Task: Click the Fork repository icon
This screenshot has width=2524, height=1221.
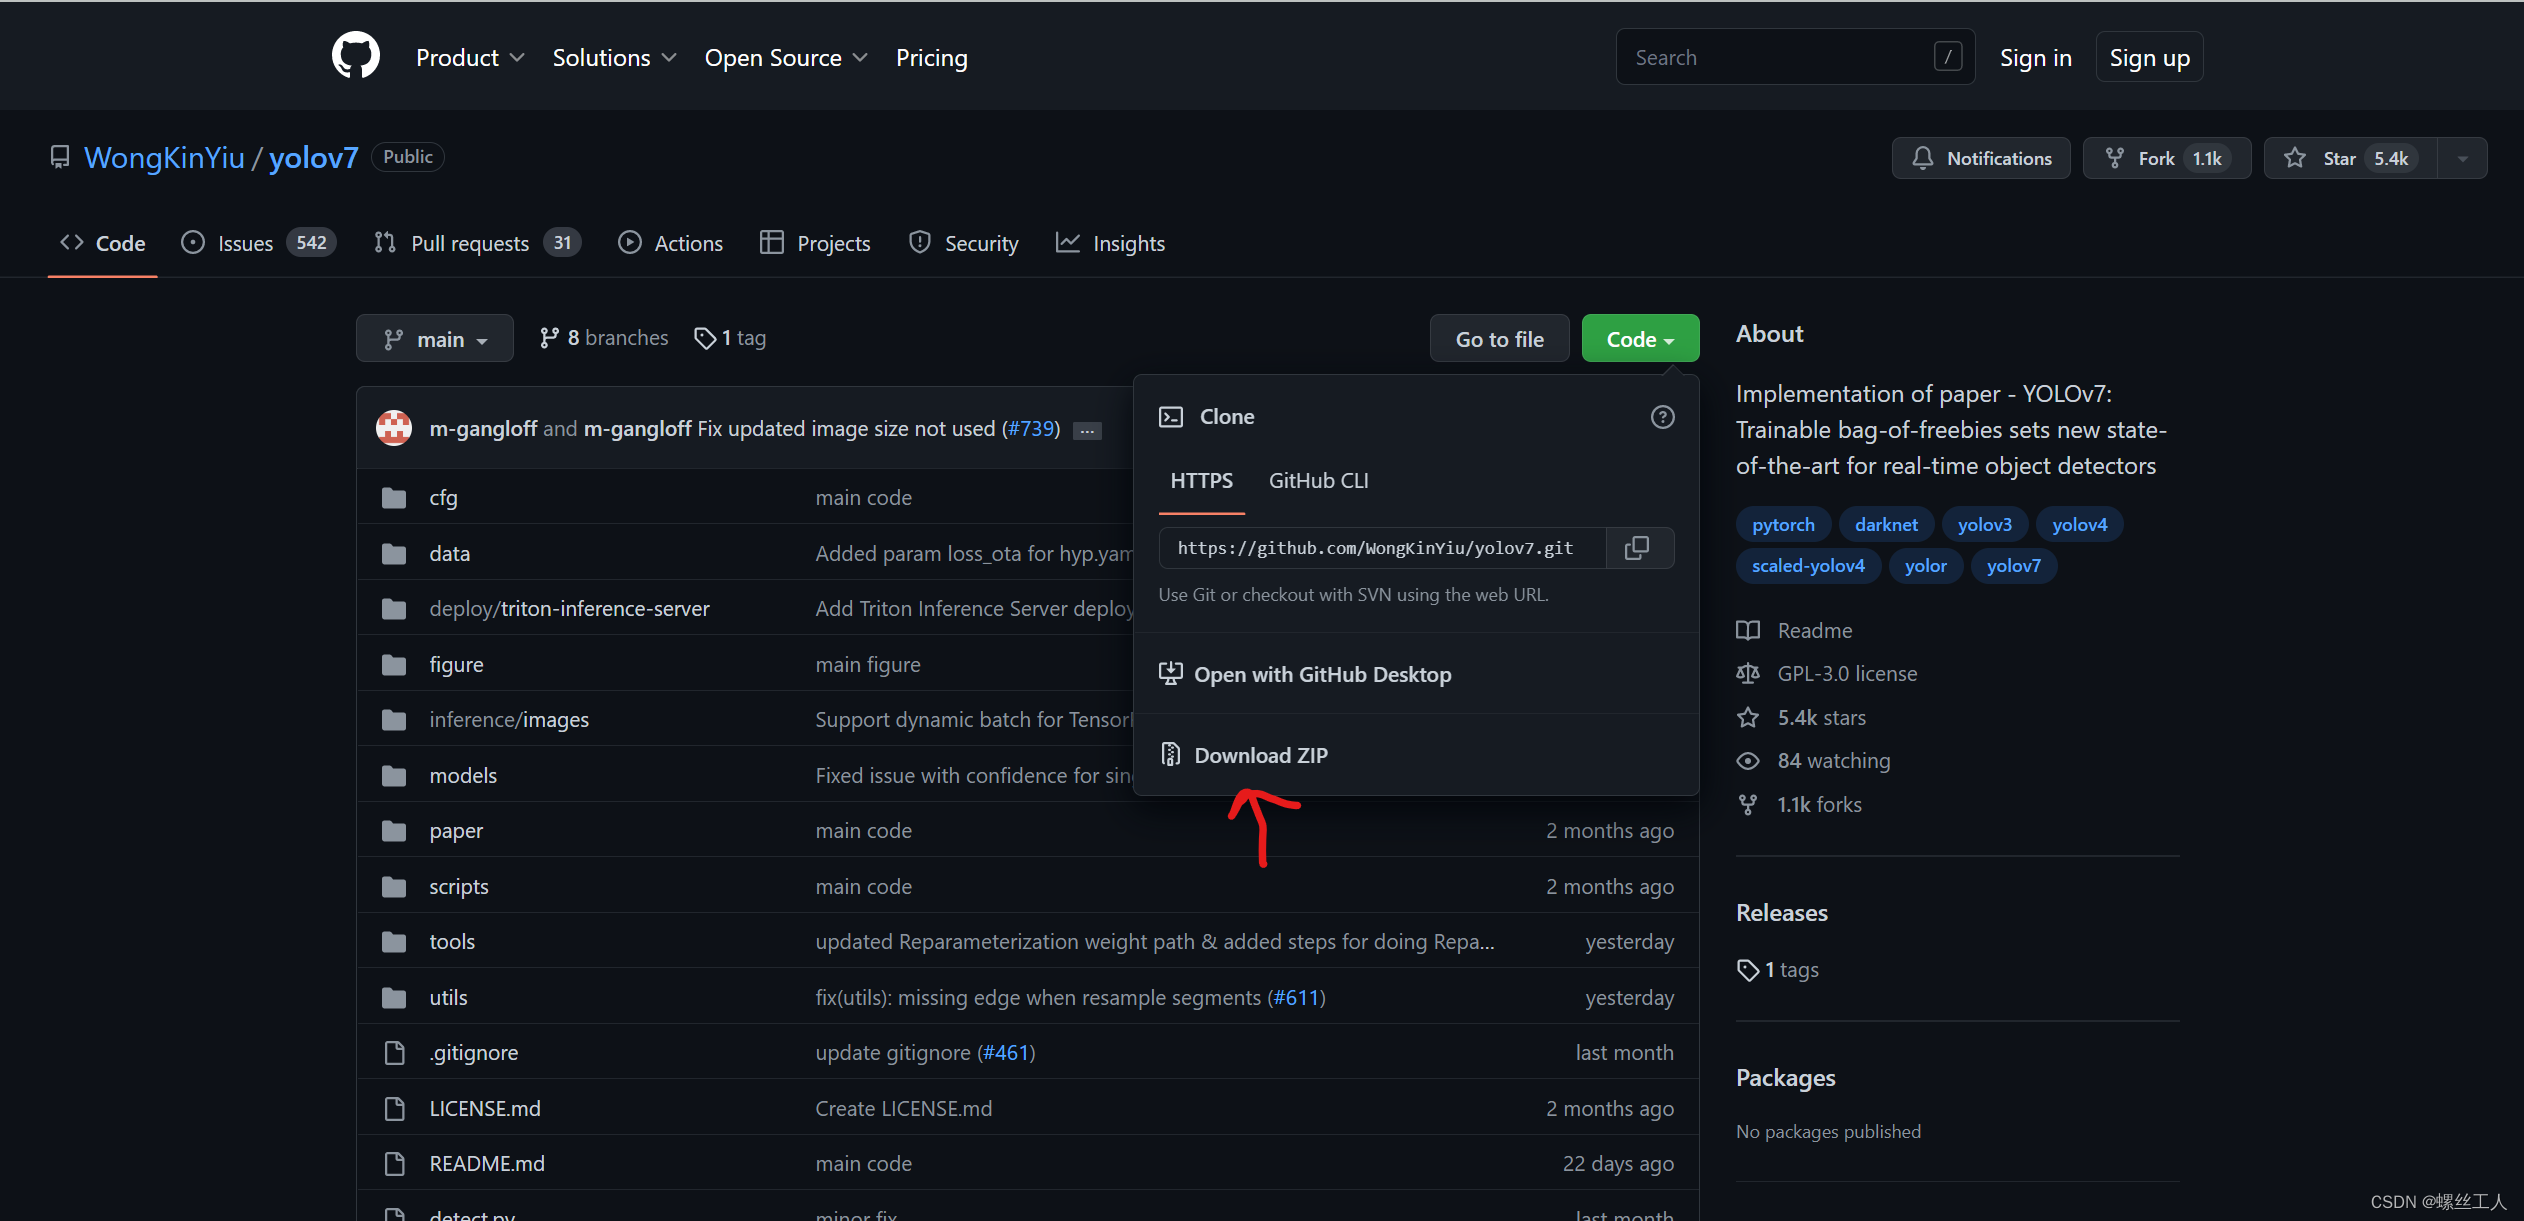Action: pos(2115,158)
